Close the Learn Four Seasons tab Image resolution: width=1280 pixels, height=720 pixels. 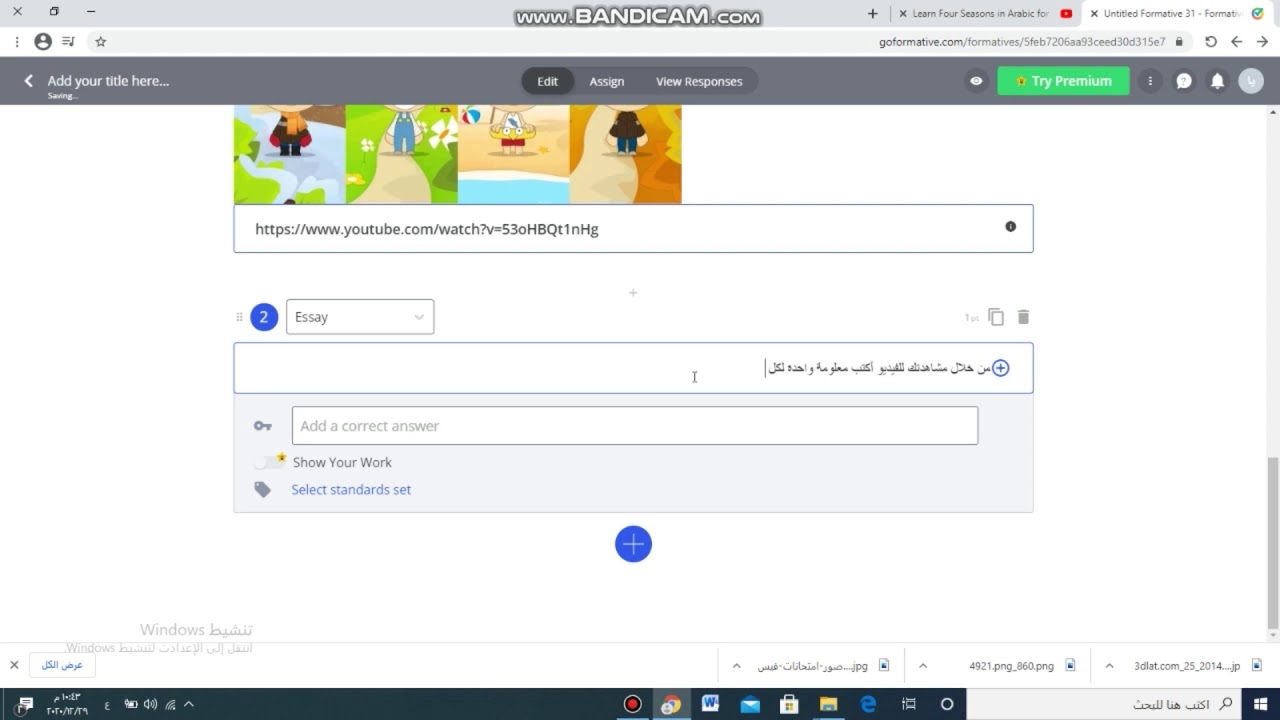pos(903,14)
